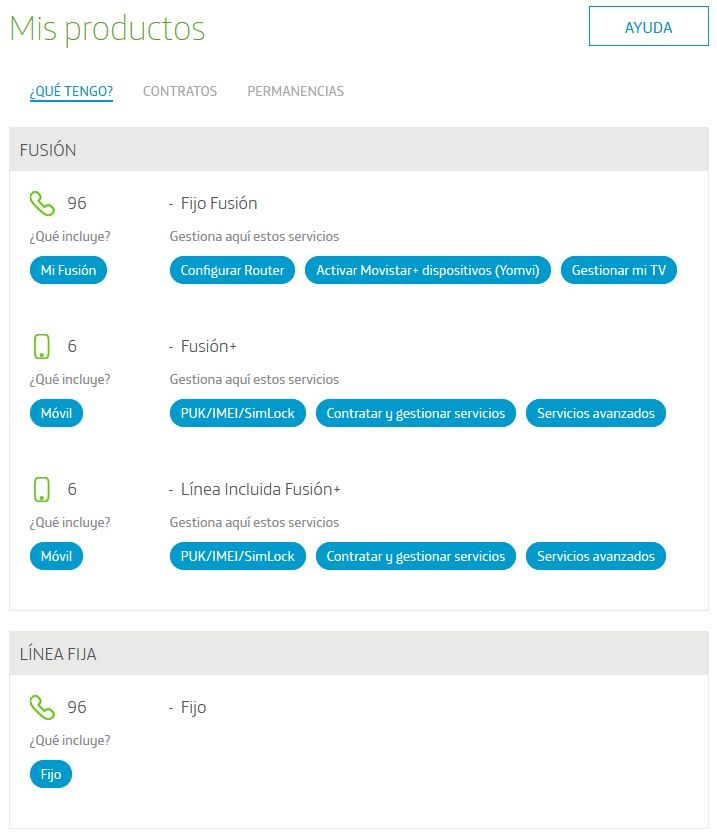Click Contratar y gestionar servicios for Fusión+
This screenshot has width=717, height=838.
416,413
